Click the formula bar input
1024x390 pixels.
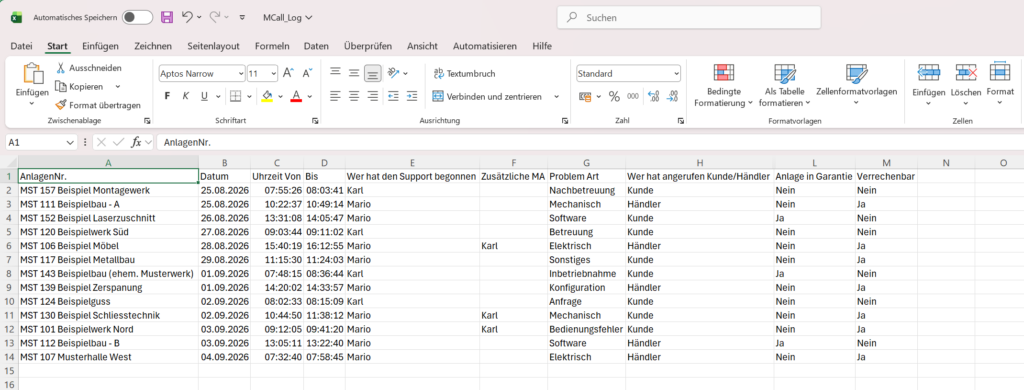pos(590,142)
